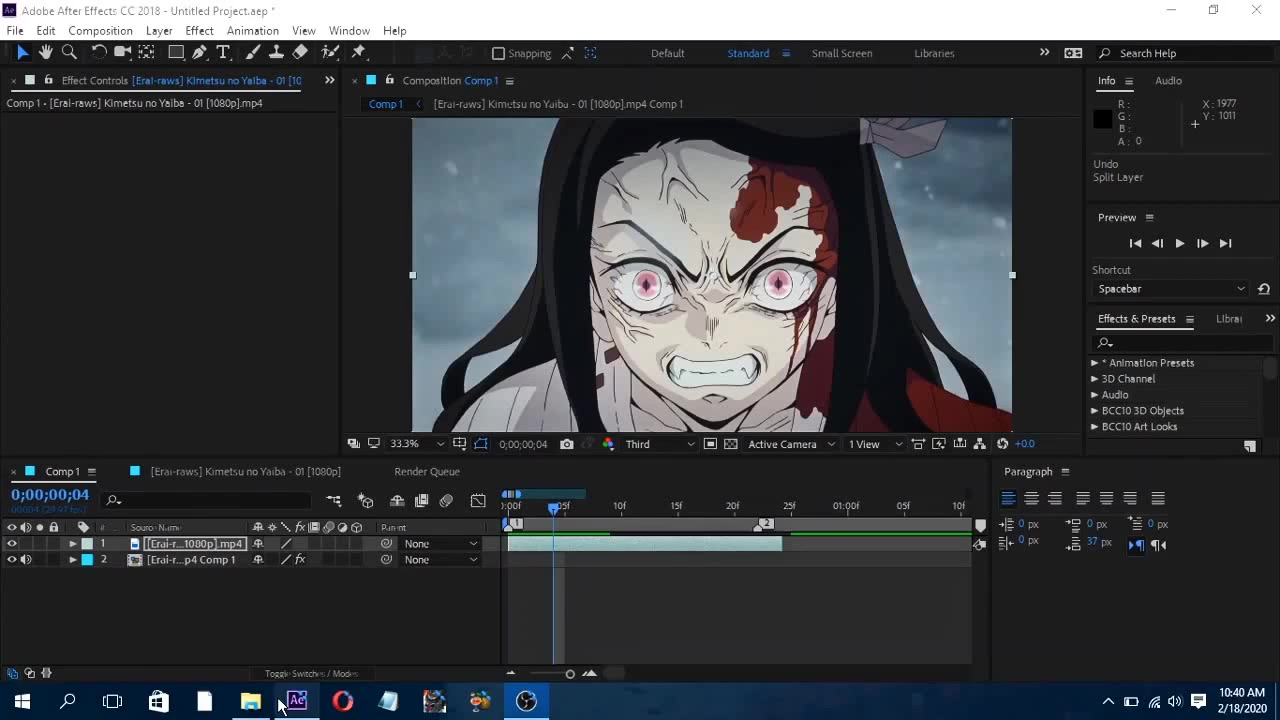Select the Hand tool
The image size is (1280, 720).
[x=45, y=53]
